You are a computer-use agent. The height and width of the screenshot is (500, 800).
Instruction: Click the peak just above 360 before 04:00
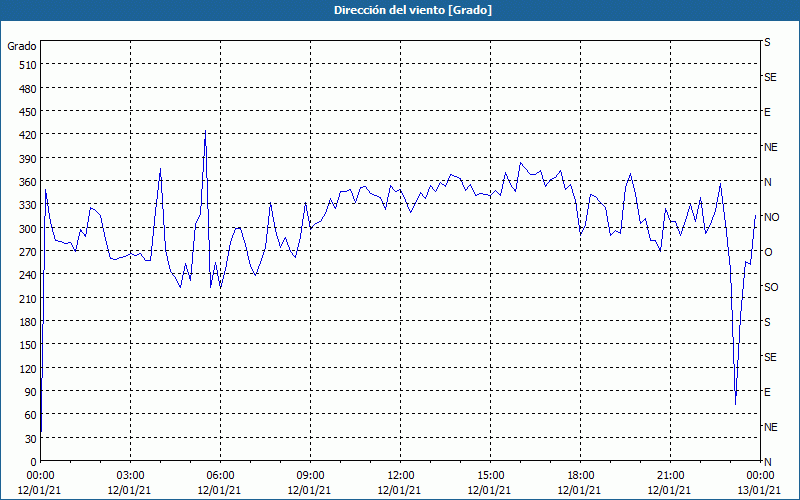[x=160, y=169]
